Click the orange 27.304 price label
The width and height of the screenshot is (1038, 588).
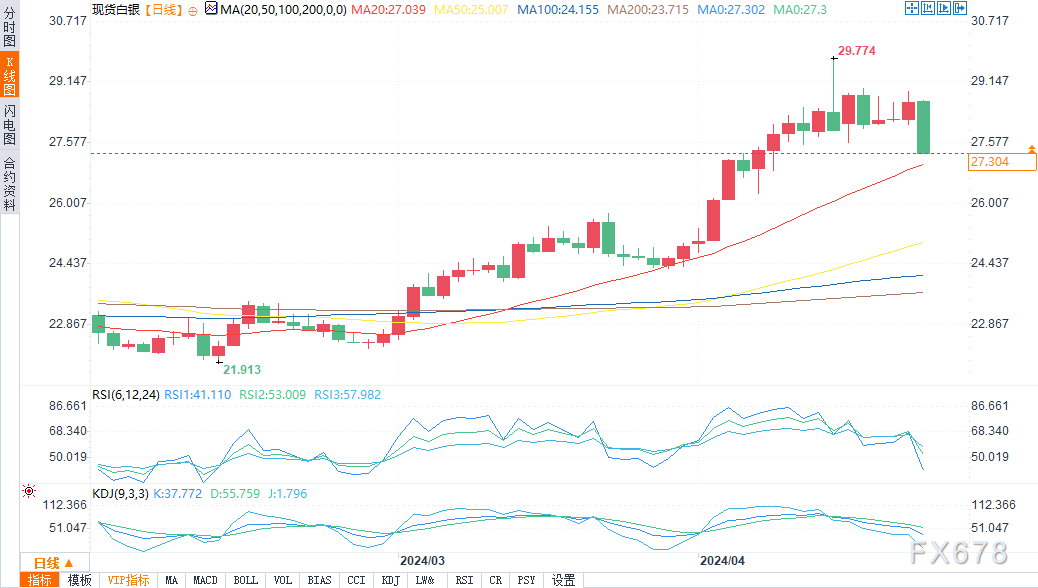click(988, 161)
